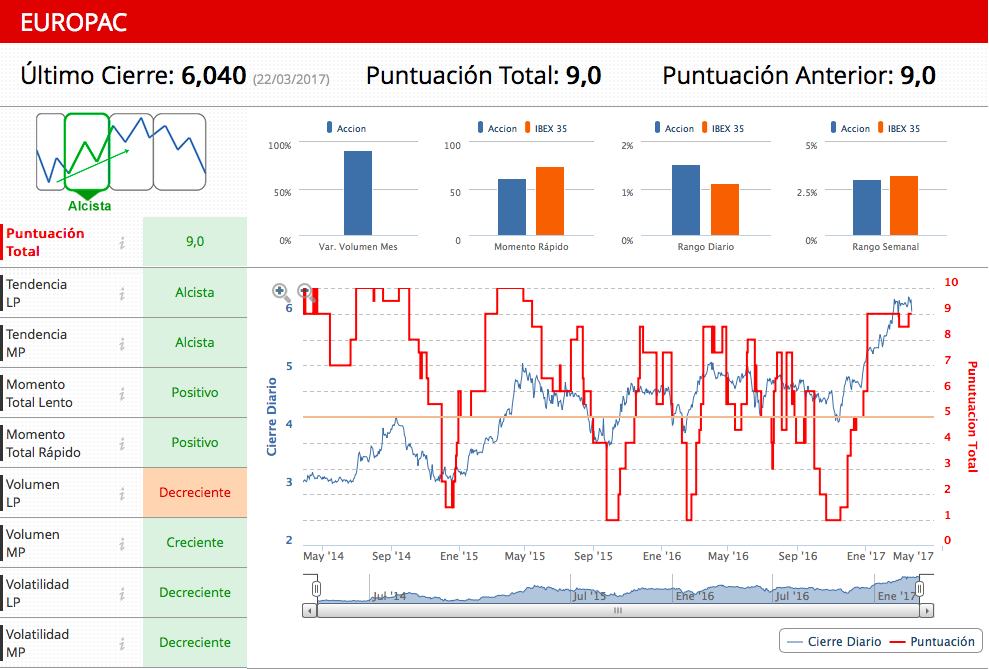Click the blue Accion bar in Rango Diario
The width and height of the screenshot is (989, 669).
pyautogui.click(x=686, y=200)
